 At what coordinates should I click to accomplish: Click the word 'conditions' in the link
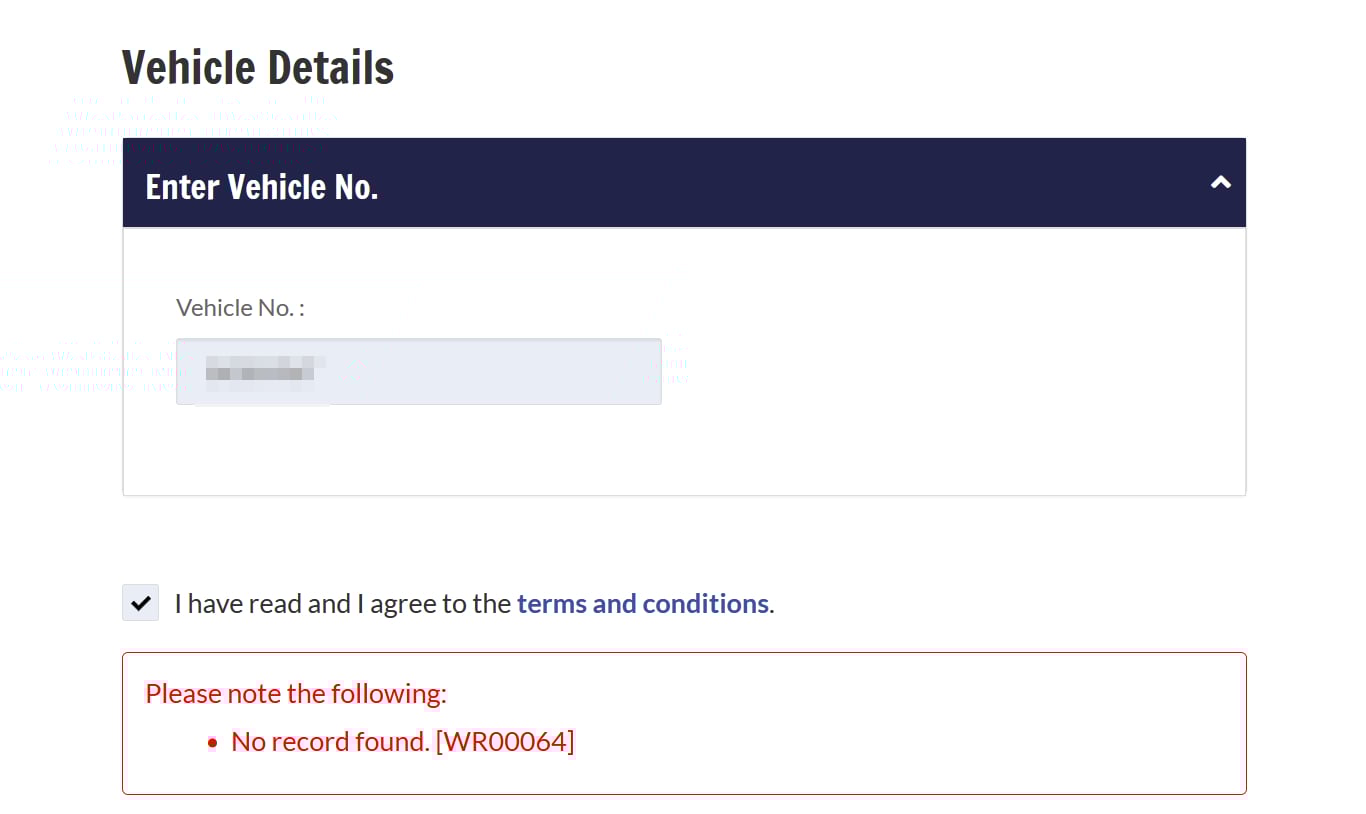tap(705, 604)
